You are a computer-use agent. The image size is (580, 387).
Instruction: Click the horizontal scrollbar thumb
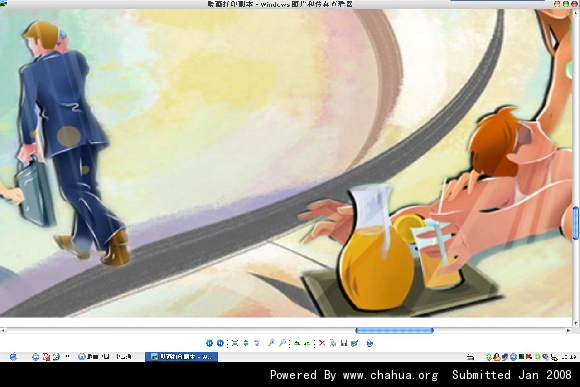[394, 330]
